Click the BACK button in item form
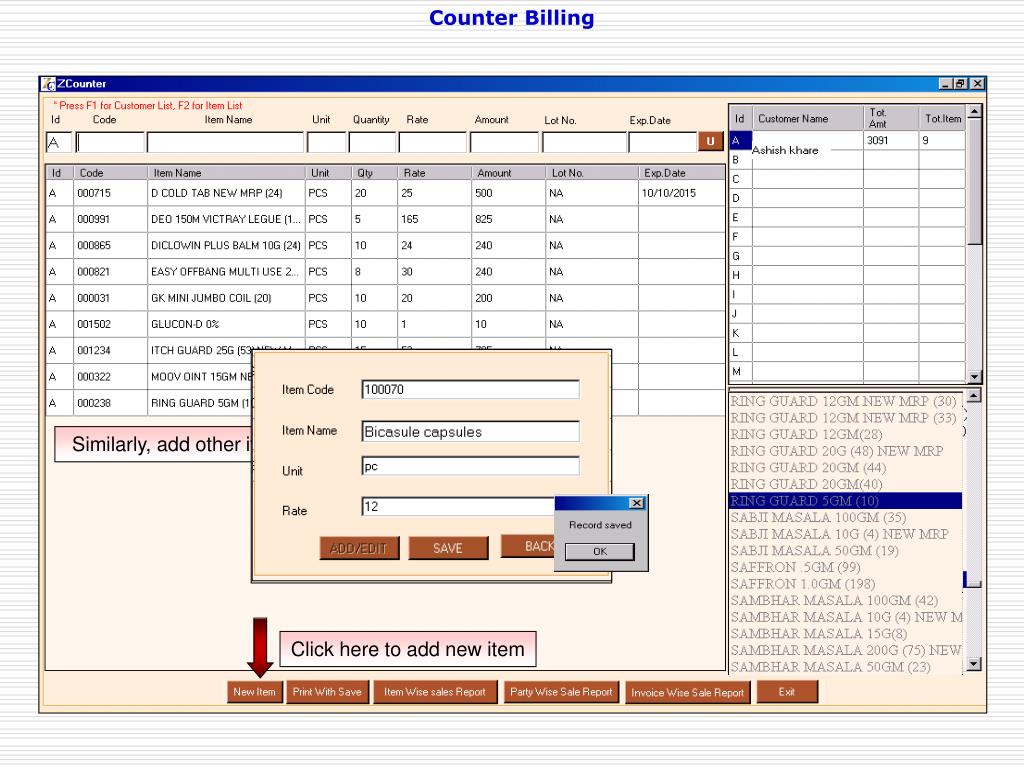 pos(528,546)
